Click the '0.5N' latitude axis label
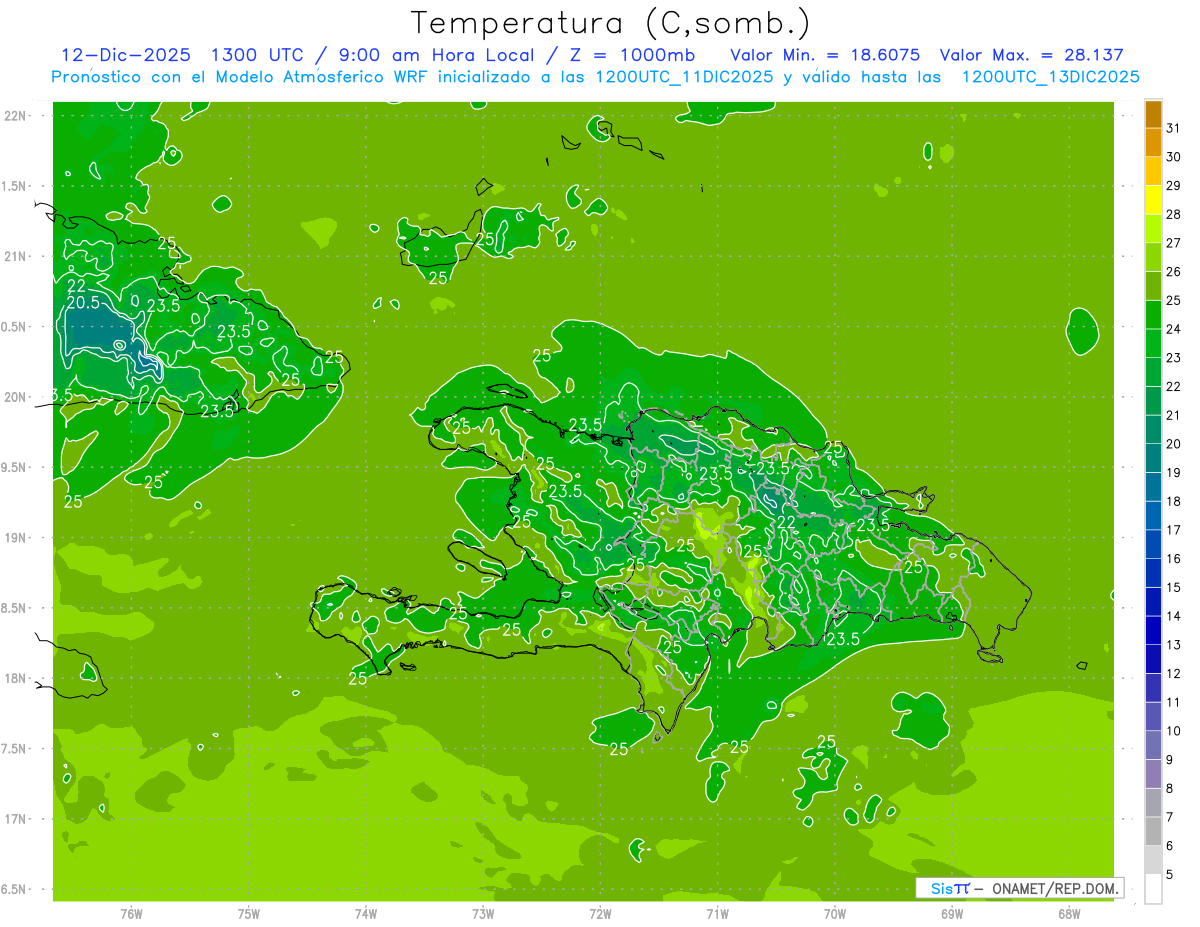Image resolution: width=1200 pixels, height=927 pixels. pyautogui.click(x=14, y=327)
